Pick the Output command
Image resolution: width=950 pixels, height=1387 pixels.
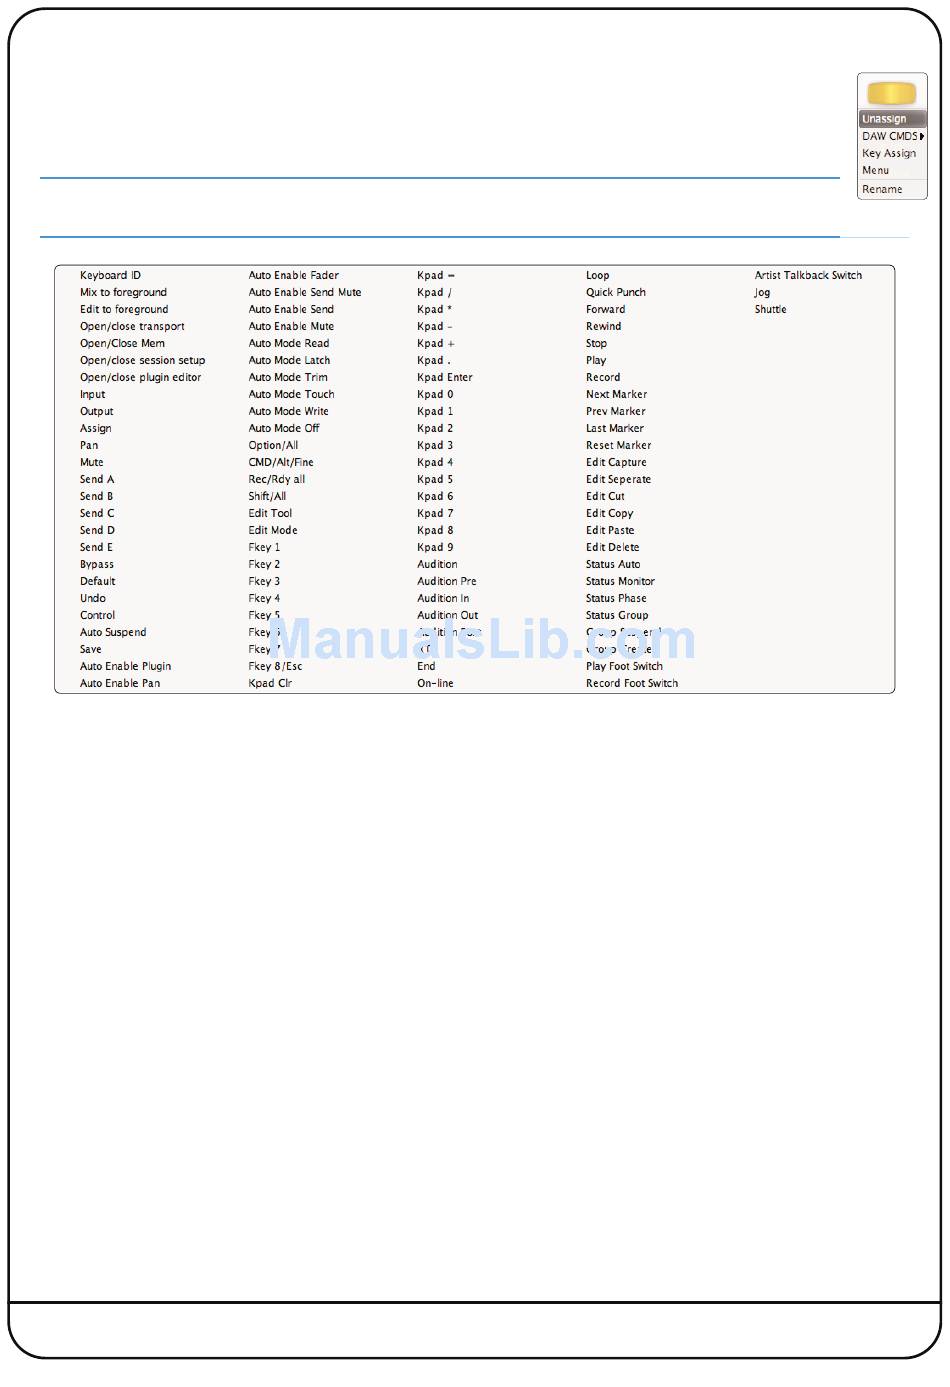click(96, 411)
